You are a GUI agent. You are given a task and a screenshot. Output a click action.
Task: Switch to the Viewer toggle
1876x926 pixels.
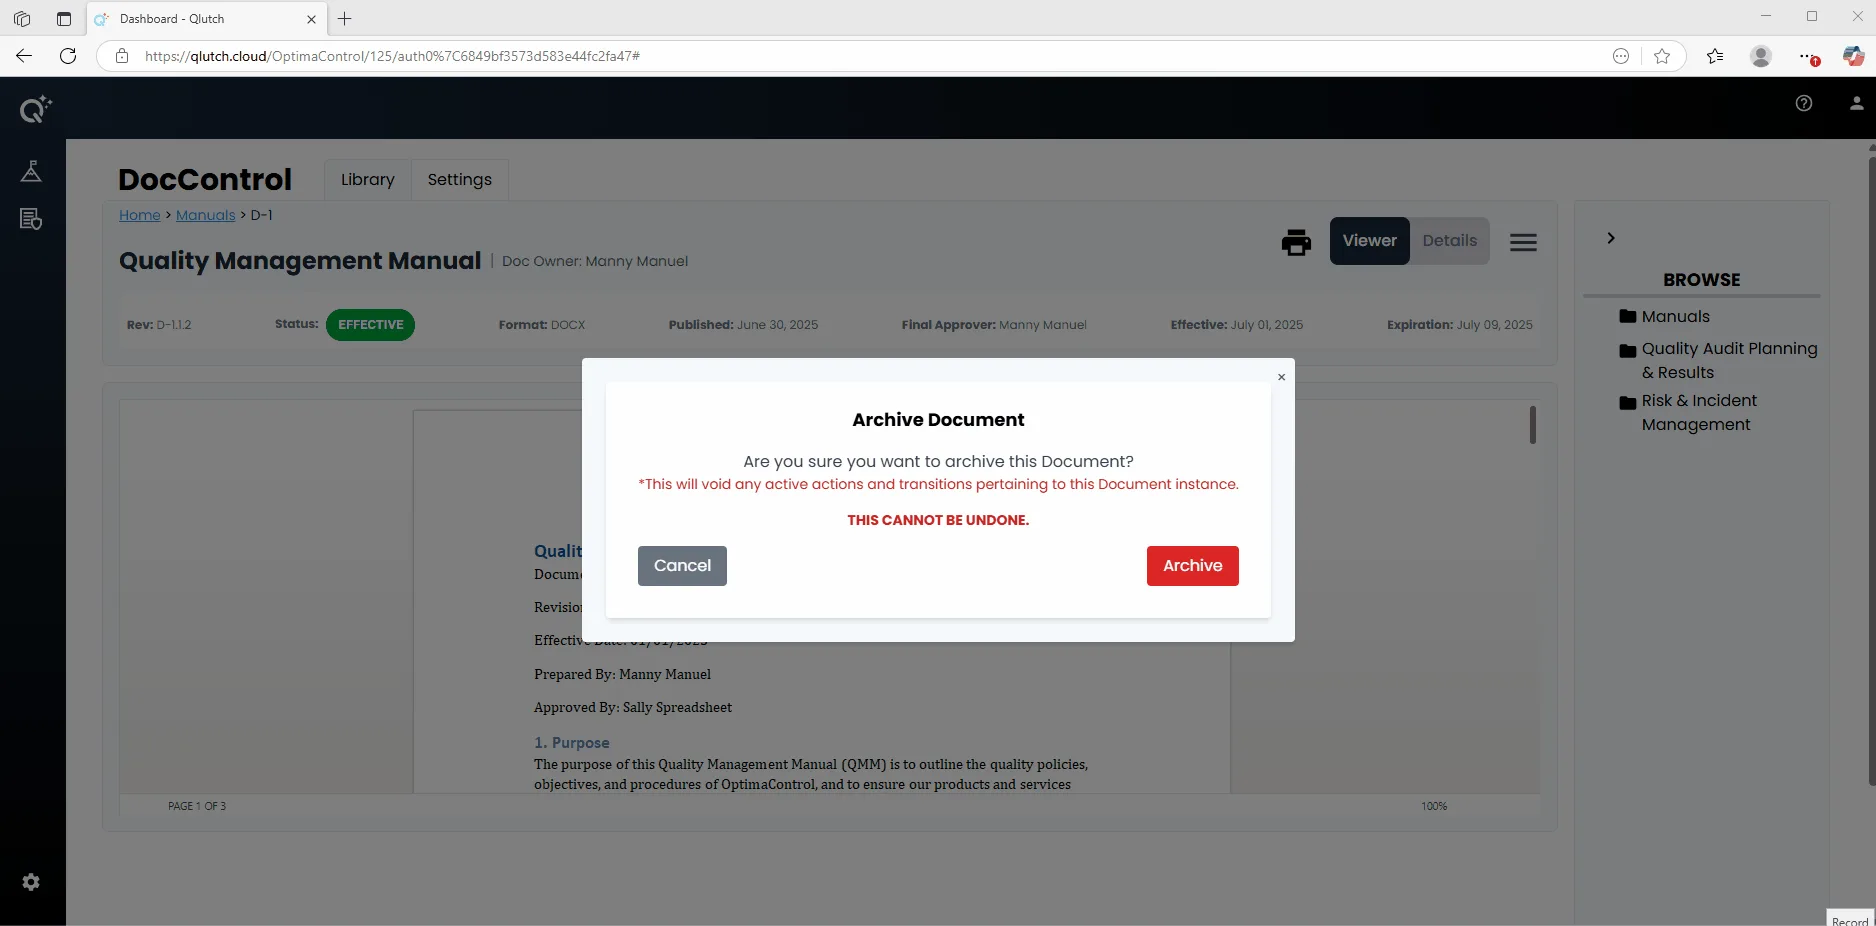[x=1369, y=241]
